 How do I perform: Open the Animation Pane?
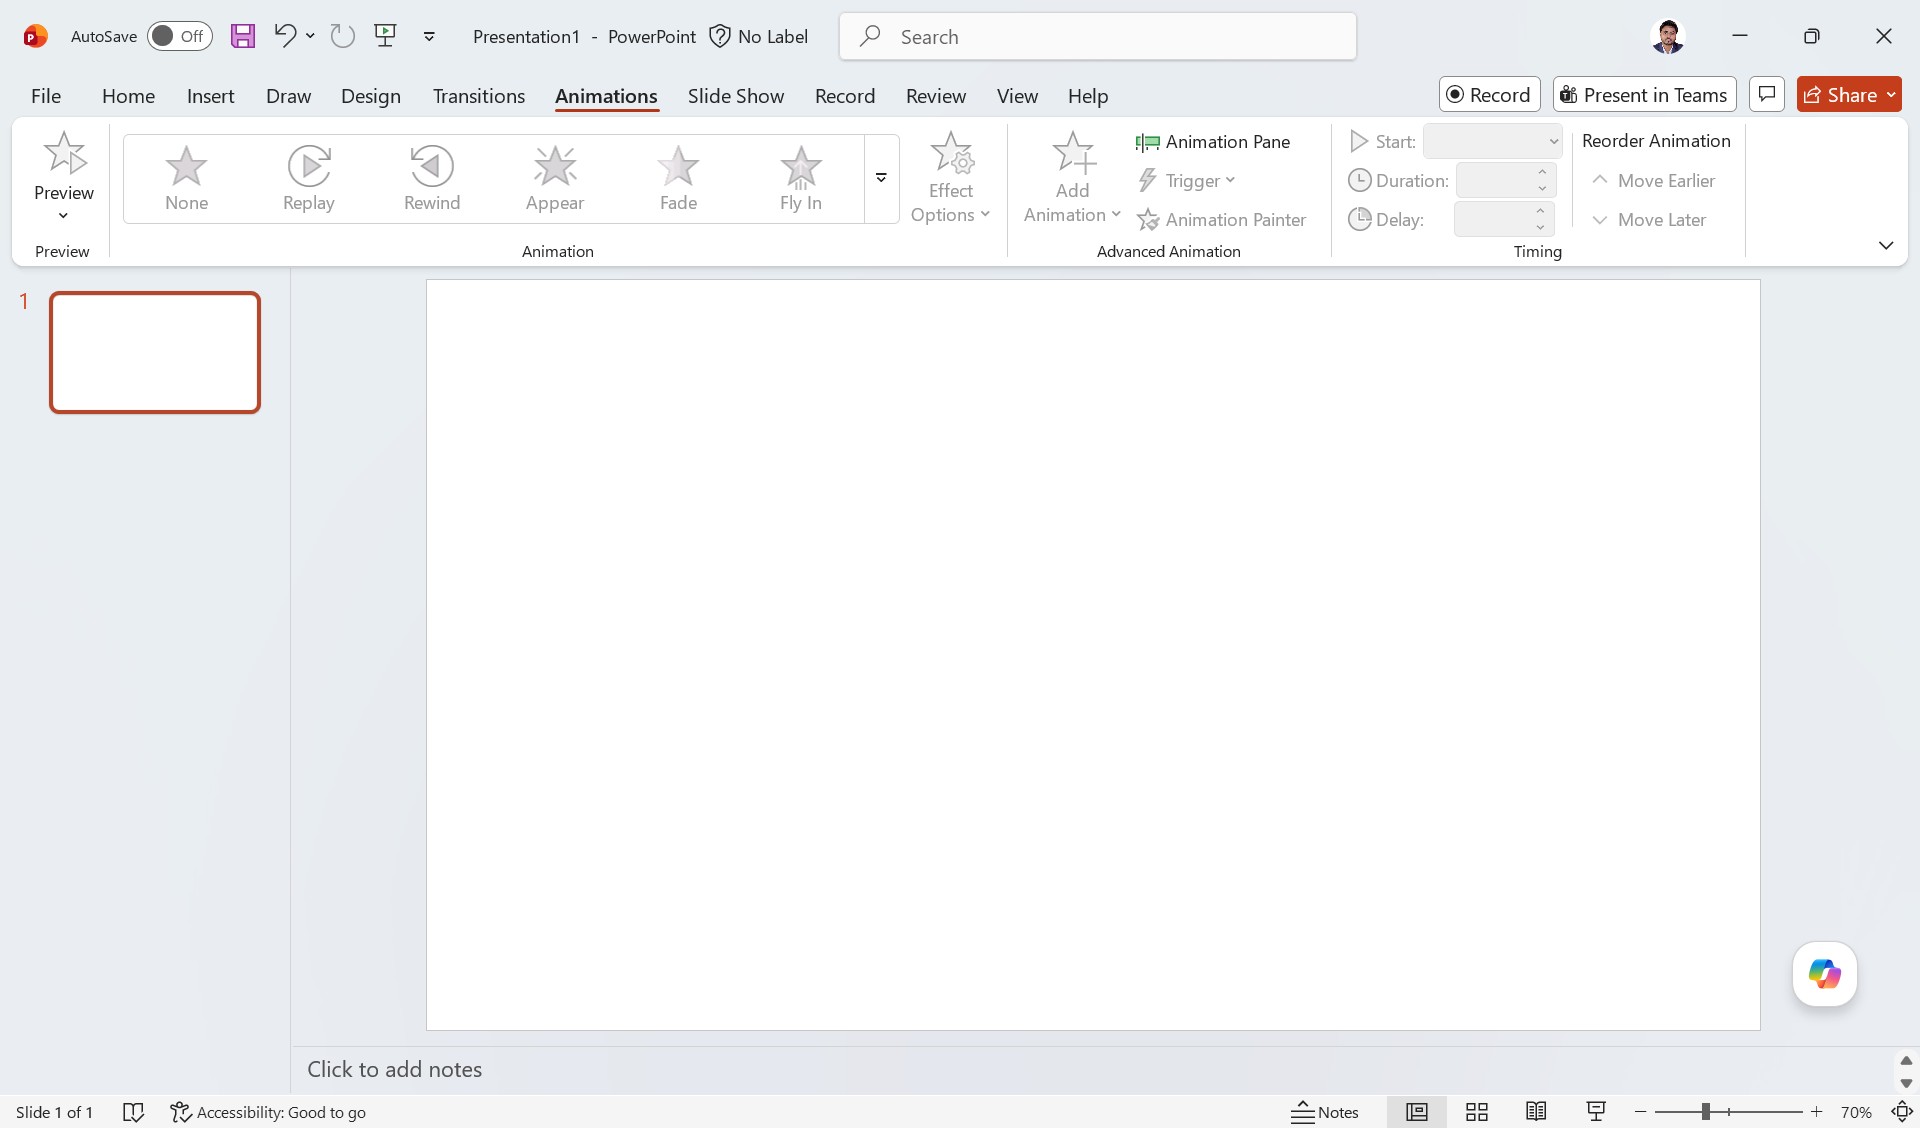(1213, 142)
